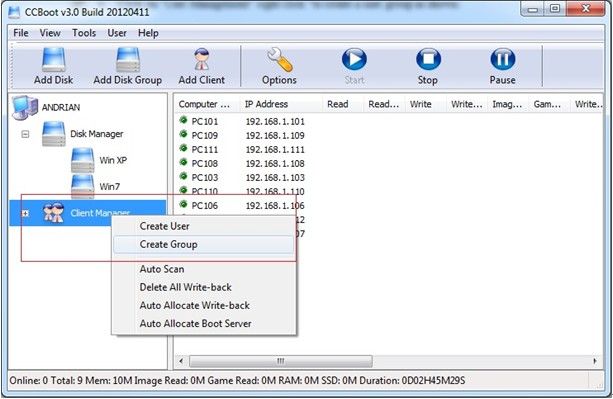Viewport: 613px width, 399px height.
Task: Select IP address 192.168.1.103
Action: click(275, 178)
